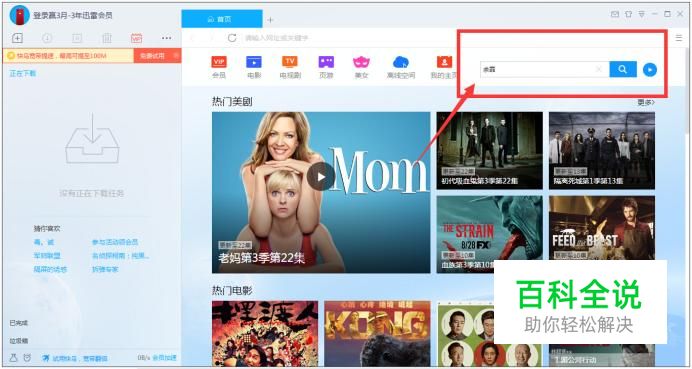Select the 垃圾箱 list
The image size is (692, 369).
[19, 341]
